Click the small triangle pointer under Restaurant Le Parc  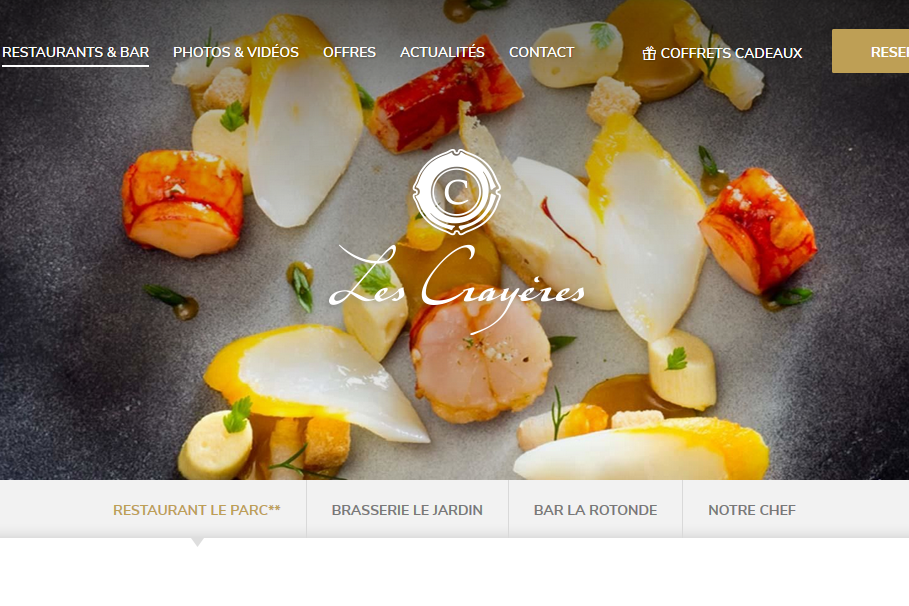click(x=197, y=542)
